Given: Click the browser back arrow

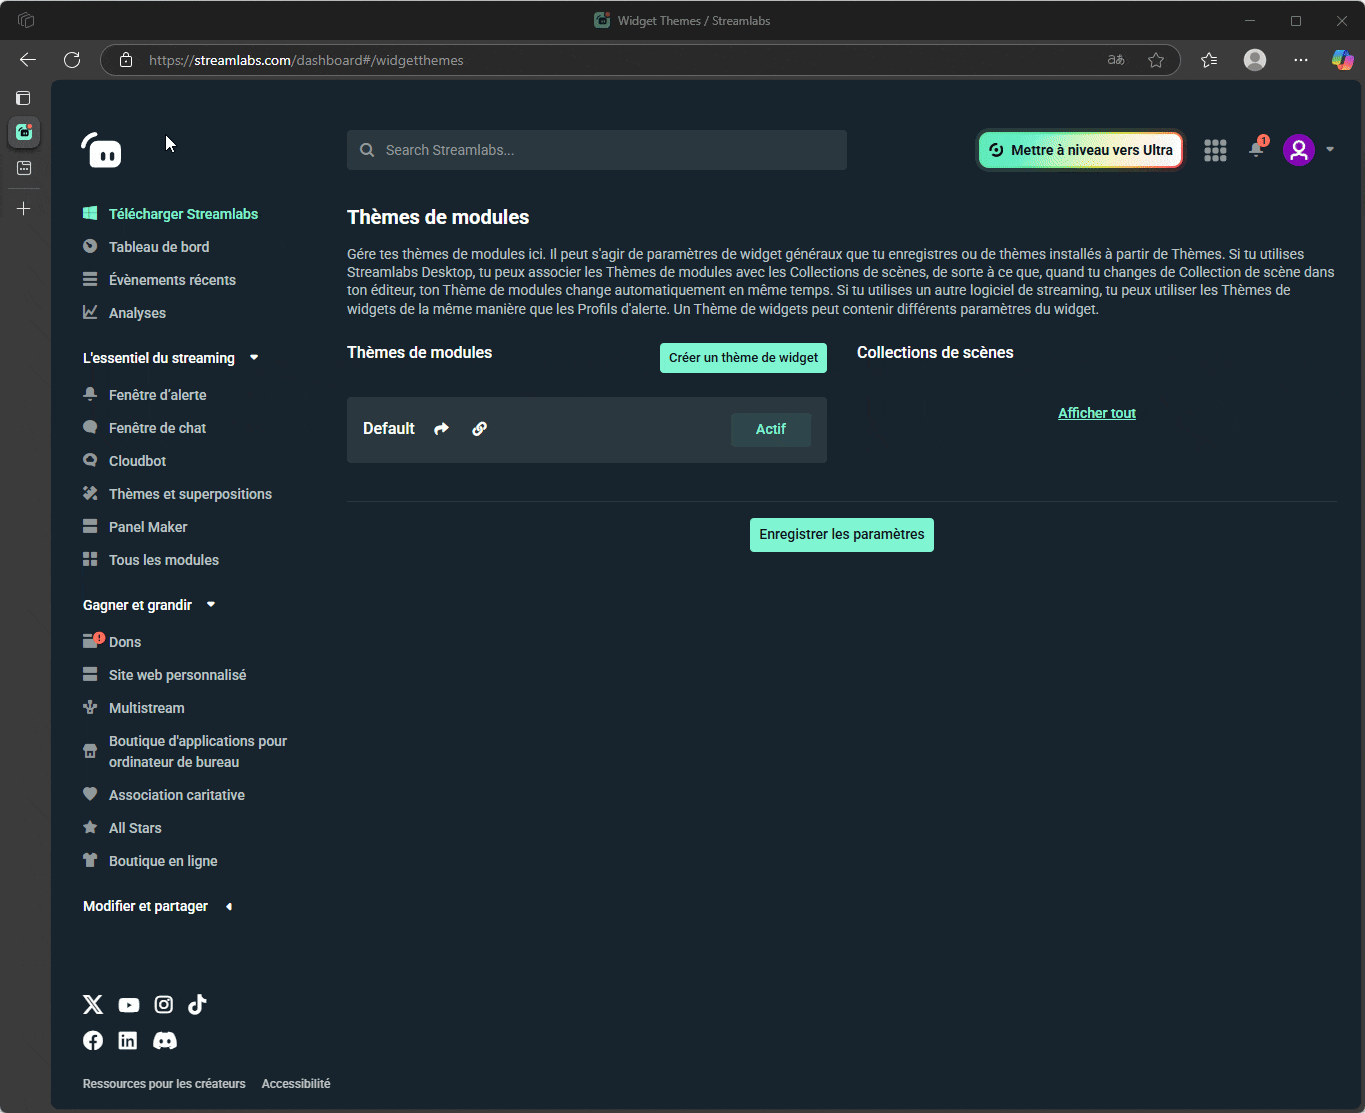Looking at the screenshot, I should coord(28,60).
